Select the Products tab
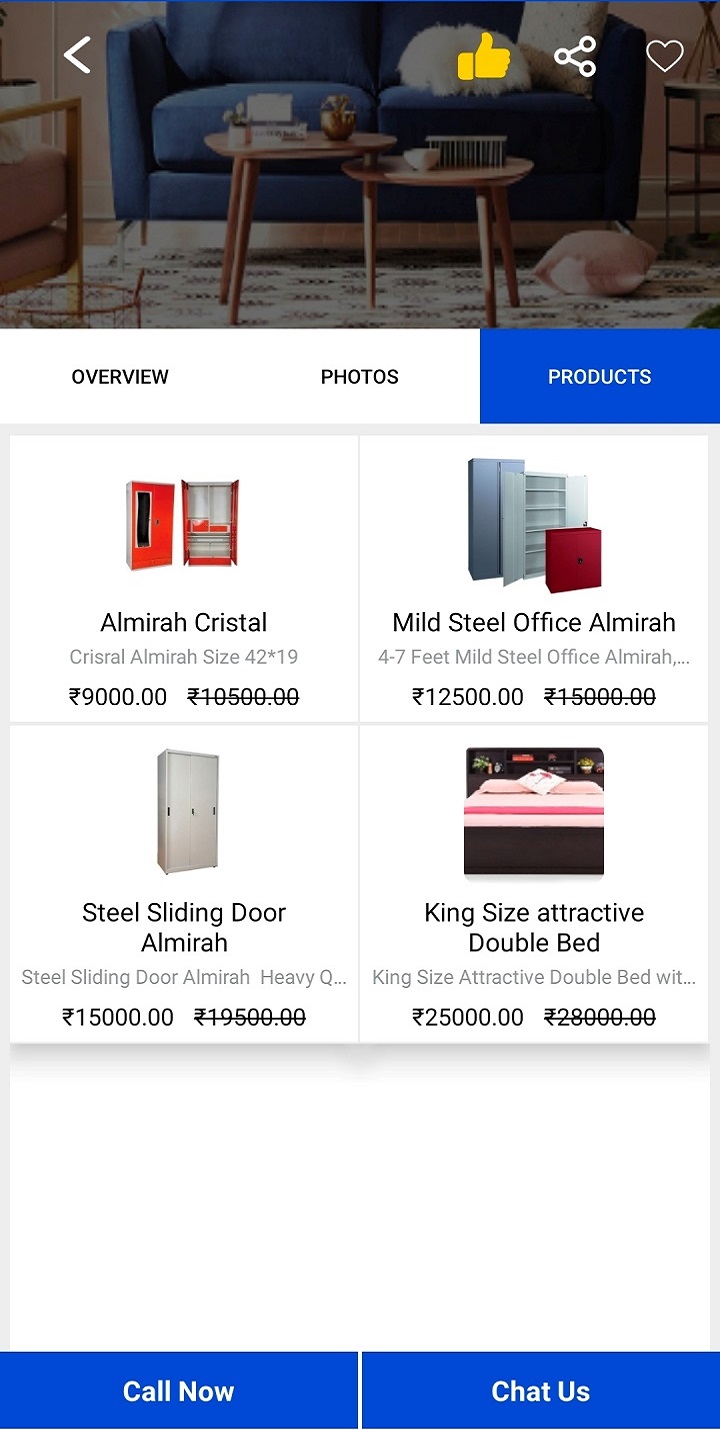This screenshot has height=1430, width=720. [600, 377]
